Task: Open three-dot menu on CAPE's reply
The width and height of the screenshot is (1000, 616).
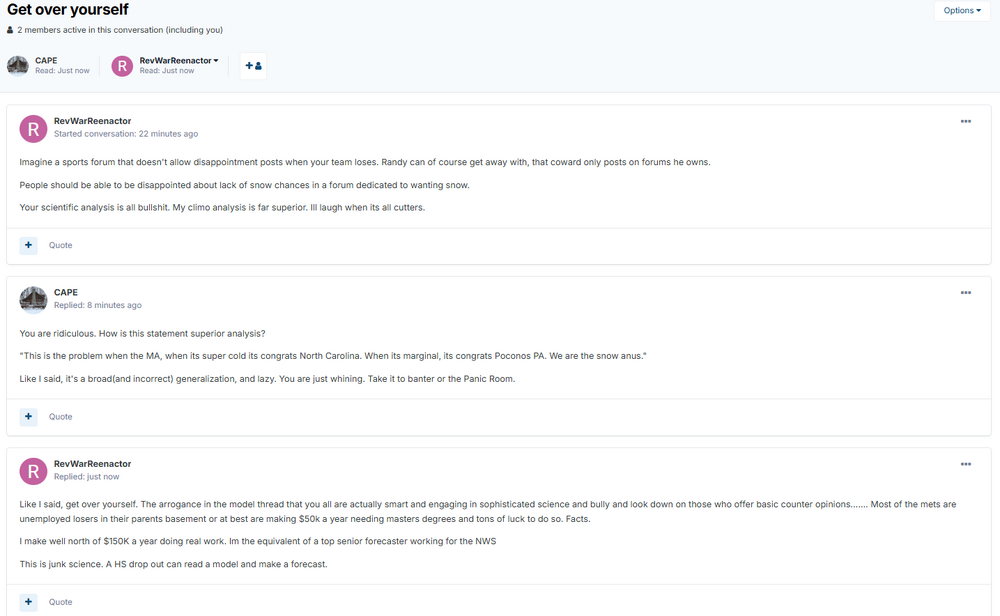Action: point(965,293)
